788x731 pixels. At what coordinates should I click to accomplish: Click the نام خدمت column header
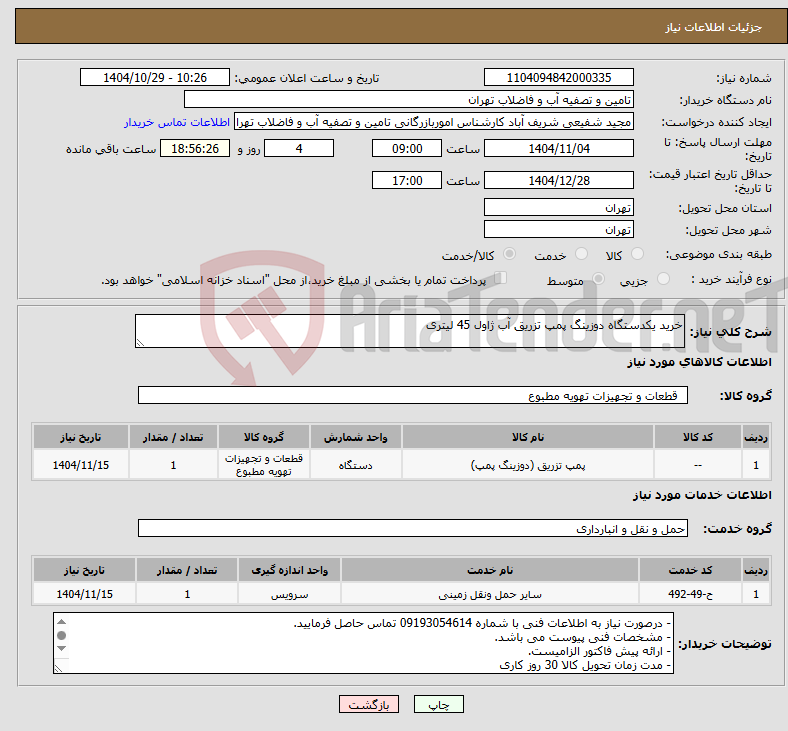[x=490, y=570]
